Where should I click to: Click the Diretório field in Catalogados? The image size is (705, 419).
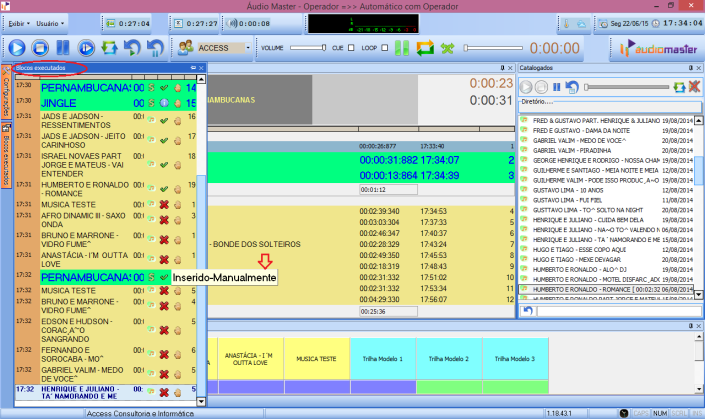(610, 107)
